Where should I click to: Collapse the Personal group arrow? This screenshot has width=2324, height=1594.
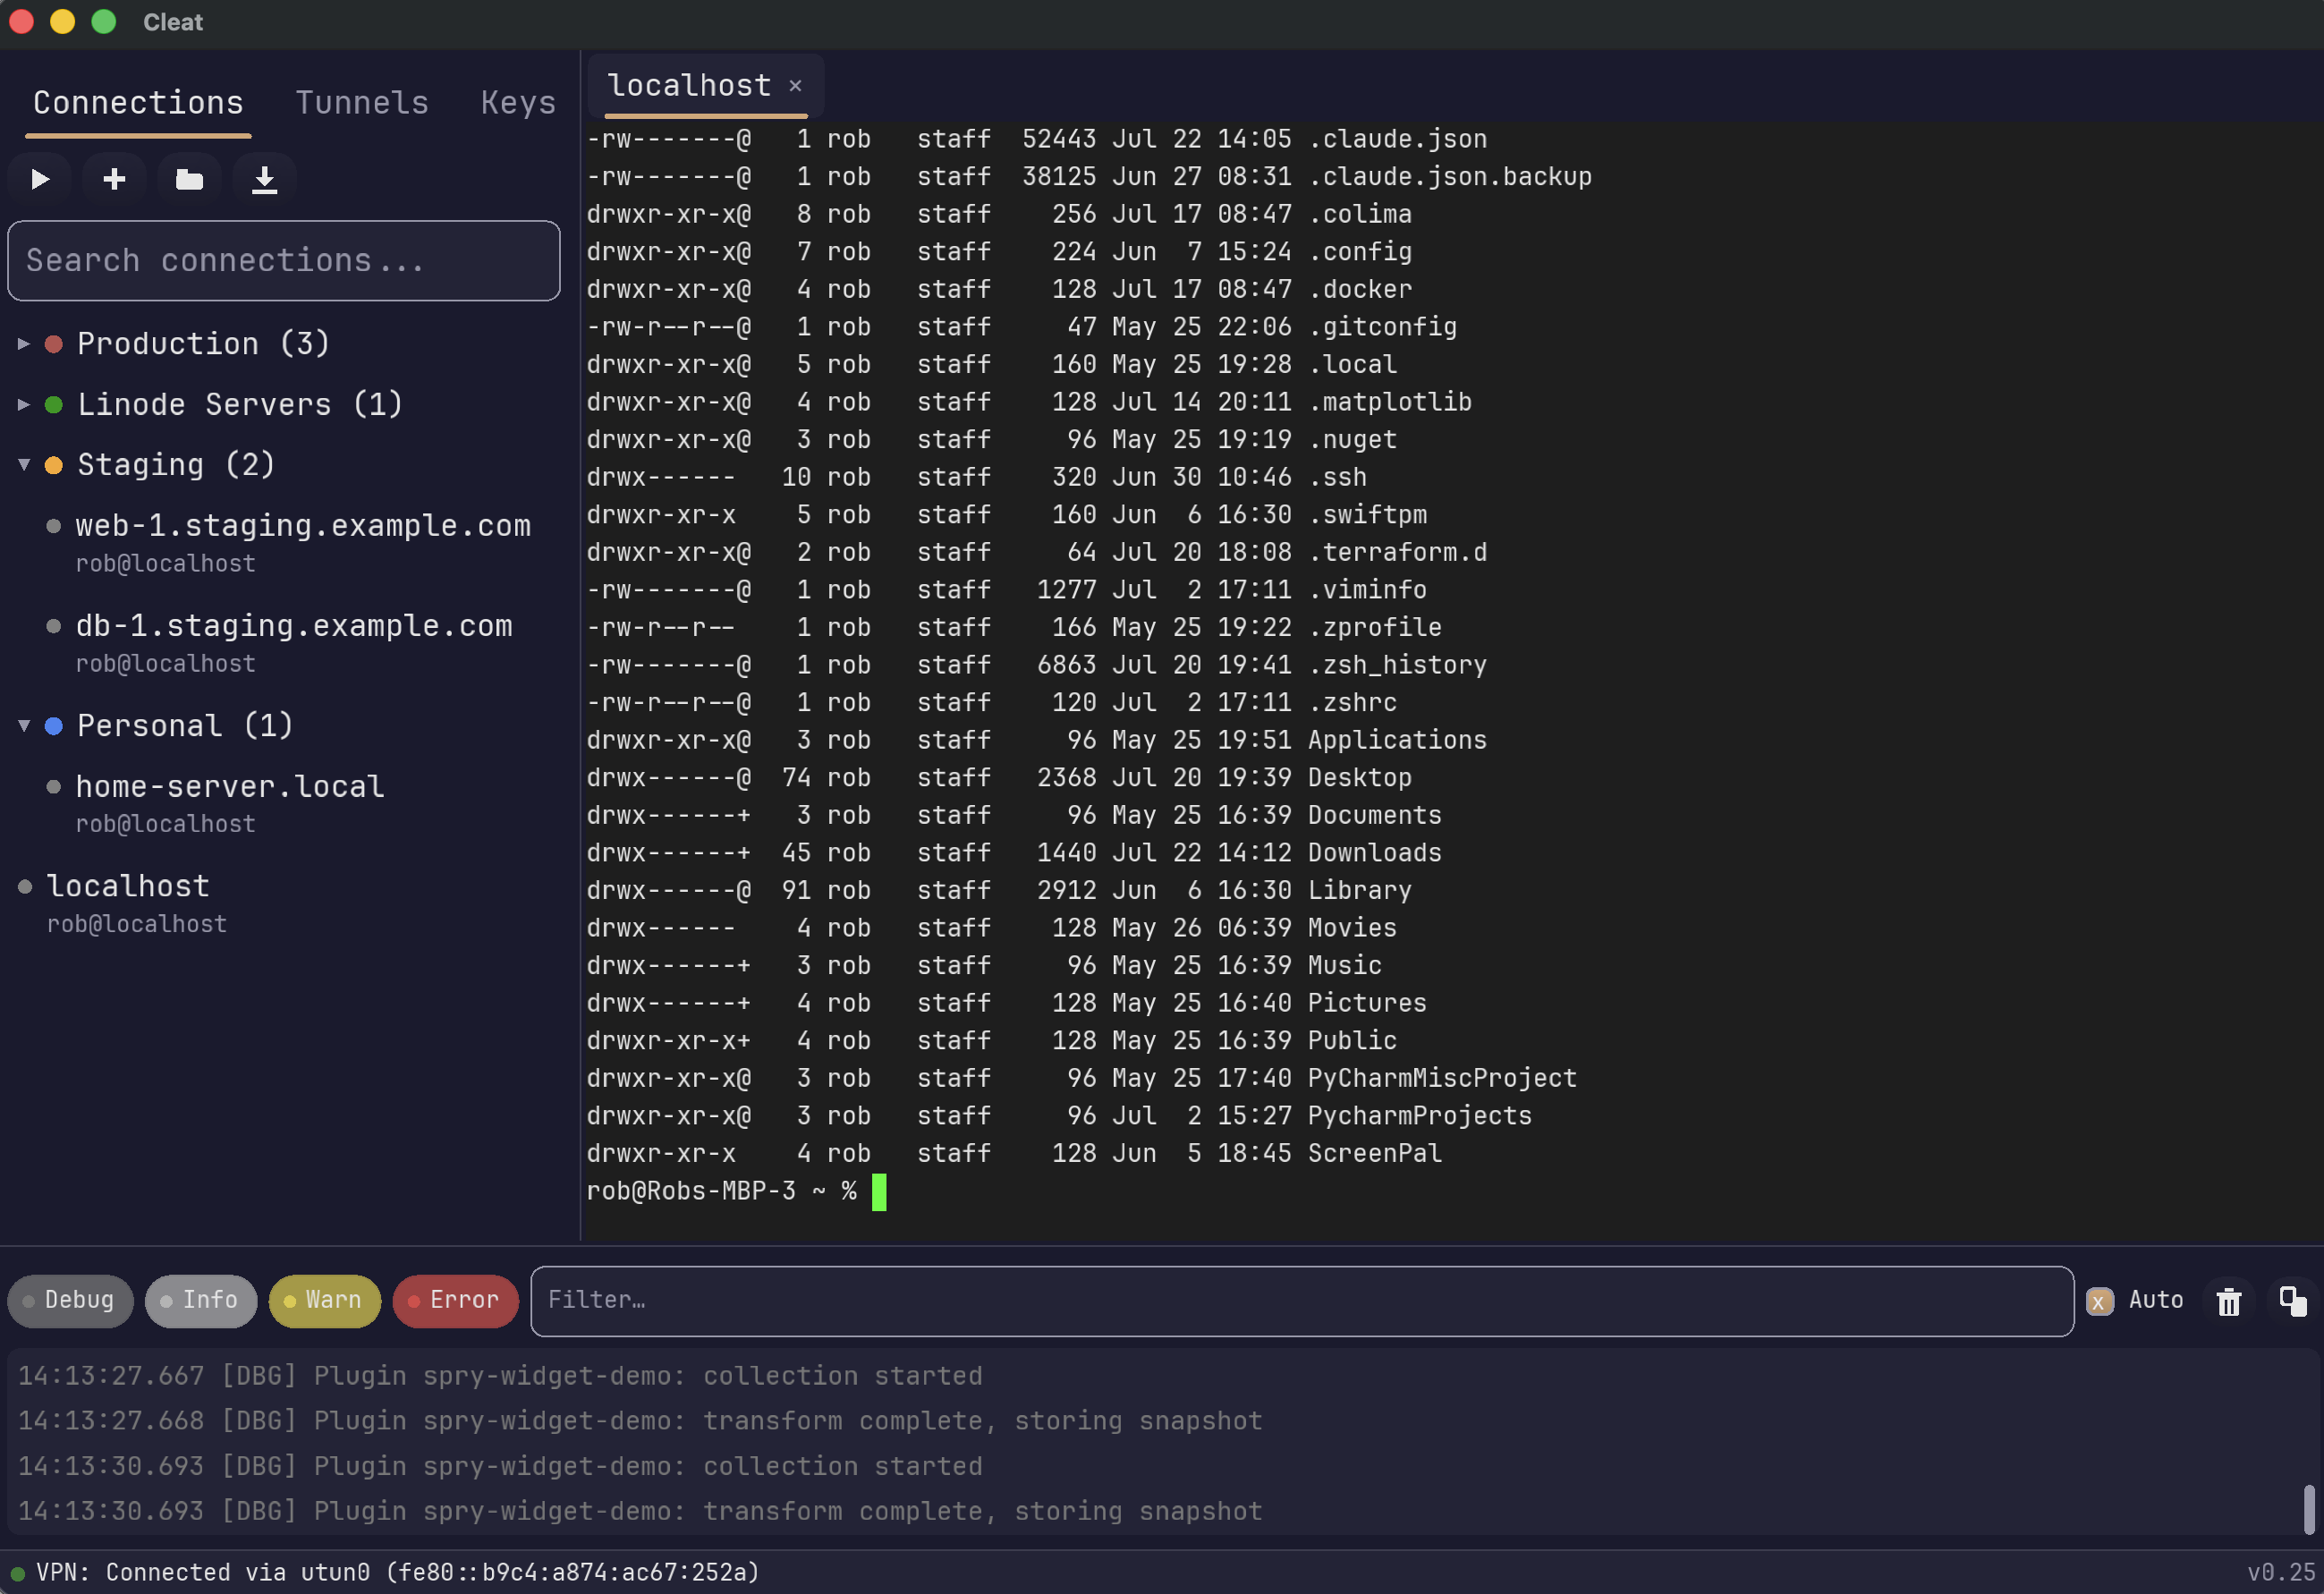pyautogui.click(x=23, y=726)
